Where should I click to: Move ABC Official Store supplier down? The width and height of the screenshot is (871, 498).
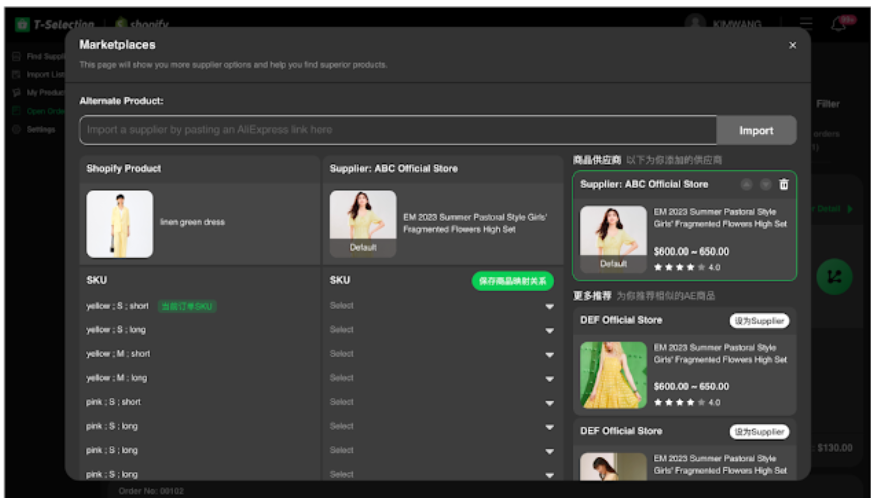(x=765, y=184)
